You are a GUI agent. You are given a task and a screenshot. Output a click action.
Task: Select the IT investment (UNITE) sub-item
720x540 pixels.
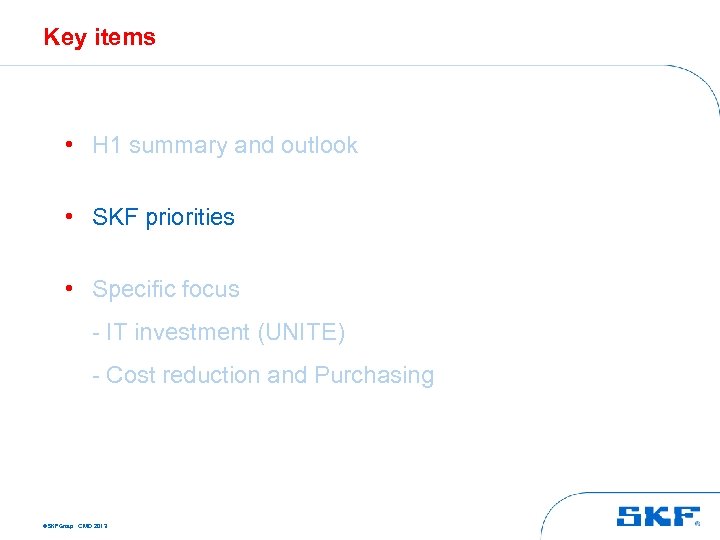tap(218, 333)
